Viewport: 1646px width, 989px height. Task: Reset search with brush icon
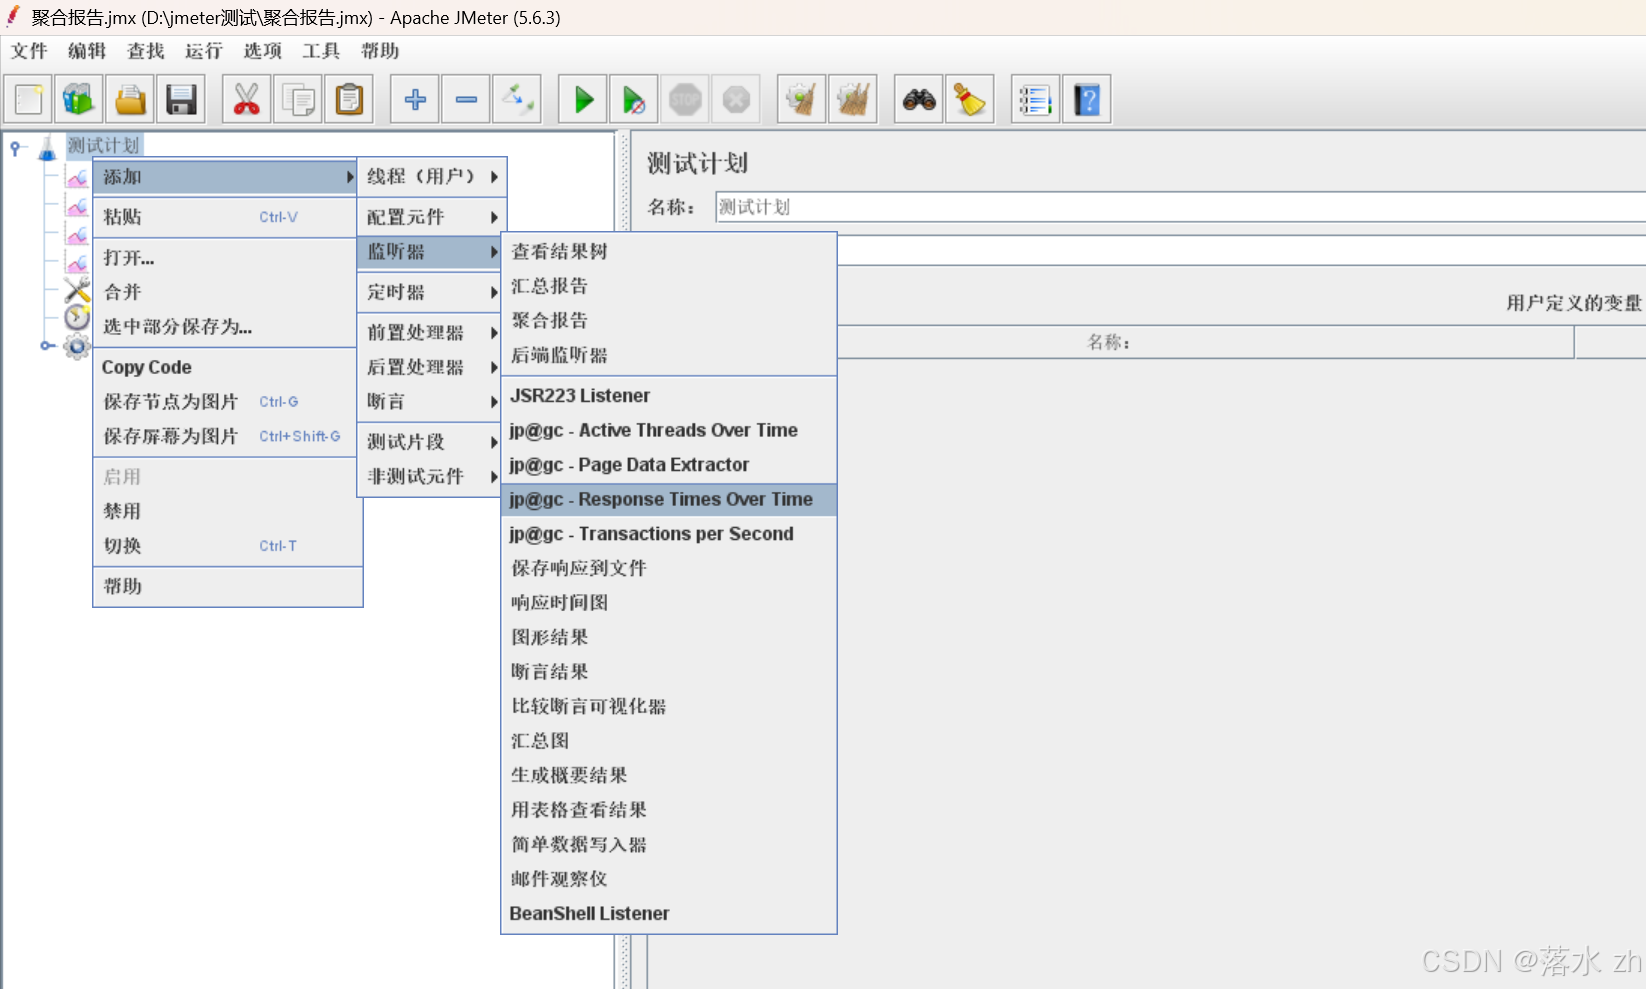coord(970,99)
